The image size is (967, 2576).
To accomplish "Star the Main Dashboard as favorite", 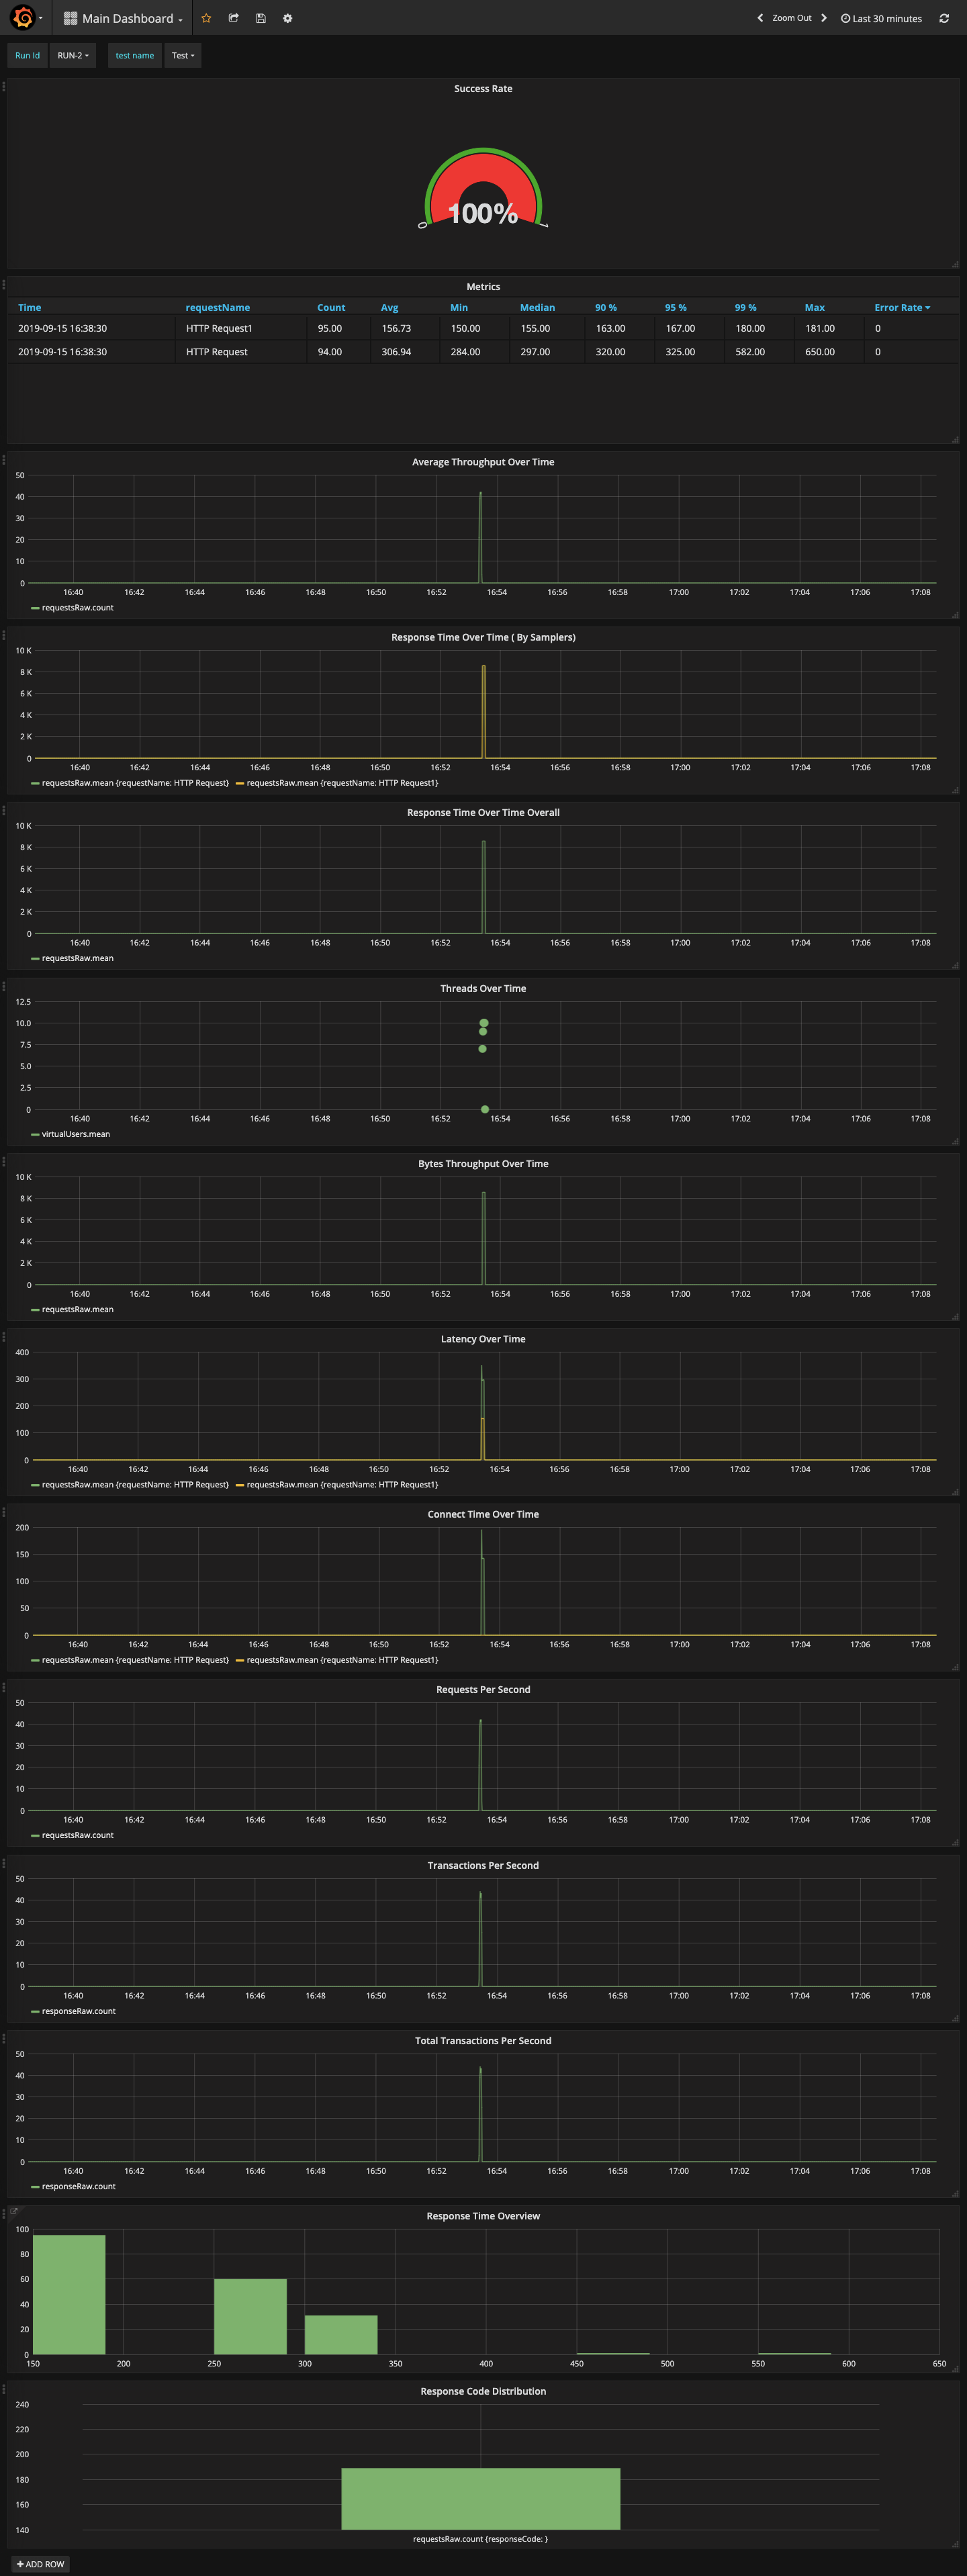I will pyautogui.click(x=206, y=18).
